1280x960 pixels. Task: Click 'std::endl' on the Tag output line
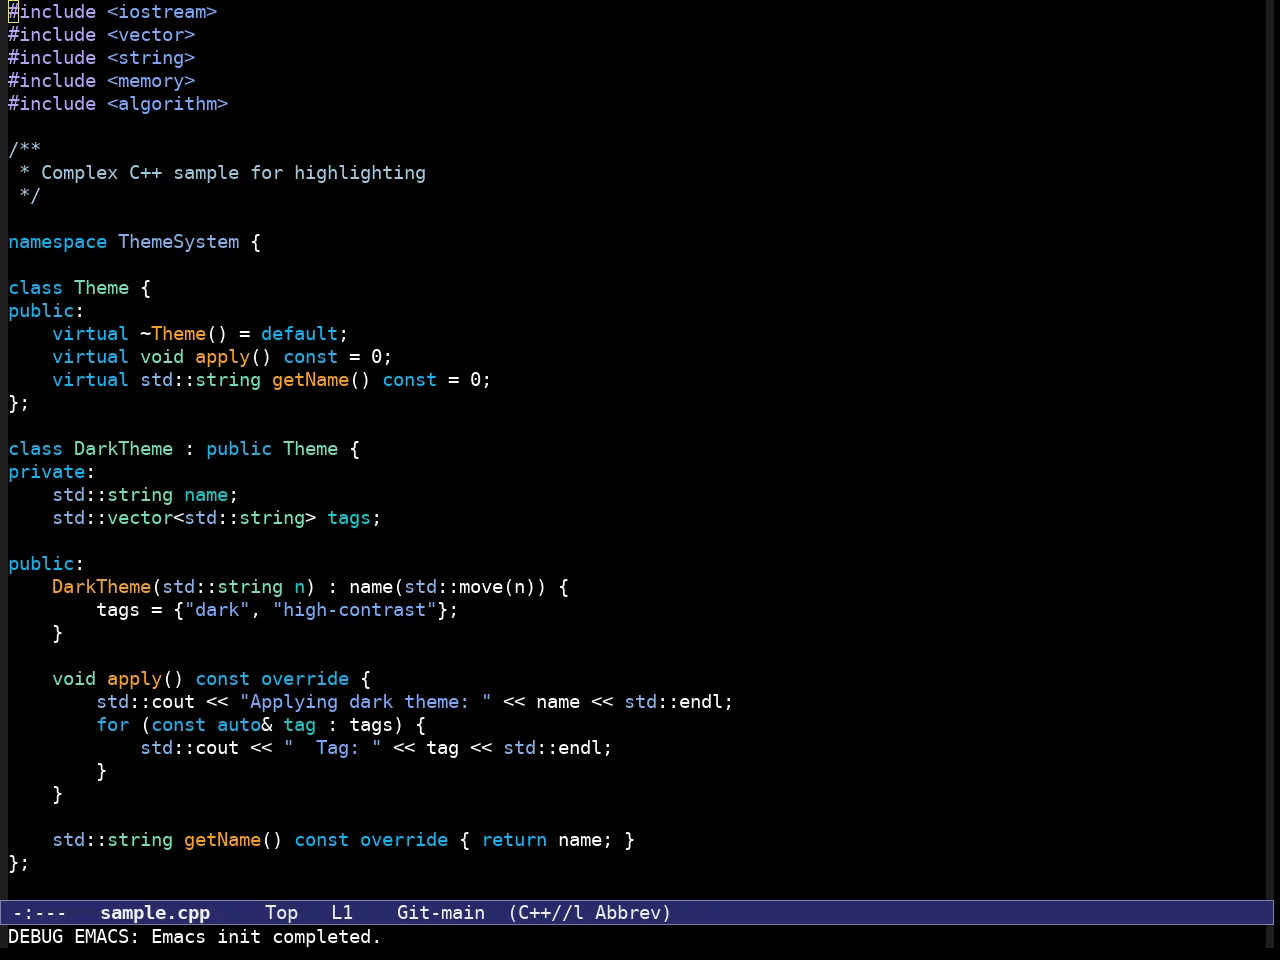coord(553,748)
